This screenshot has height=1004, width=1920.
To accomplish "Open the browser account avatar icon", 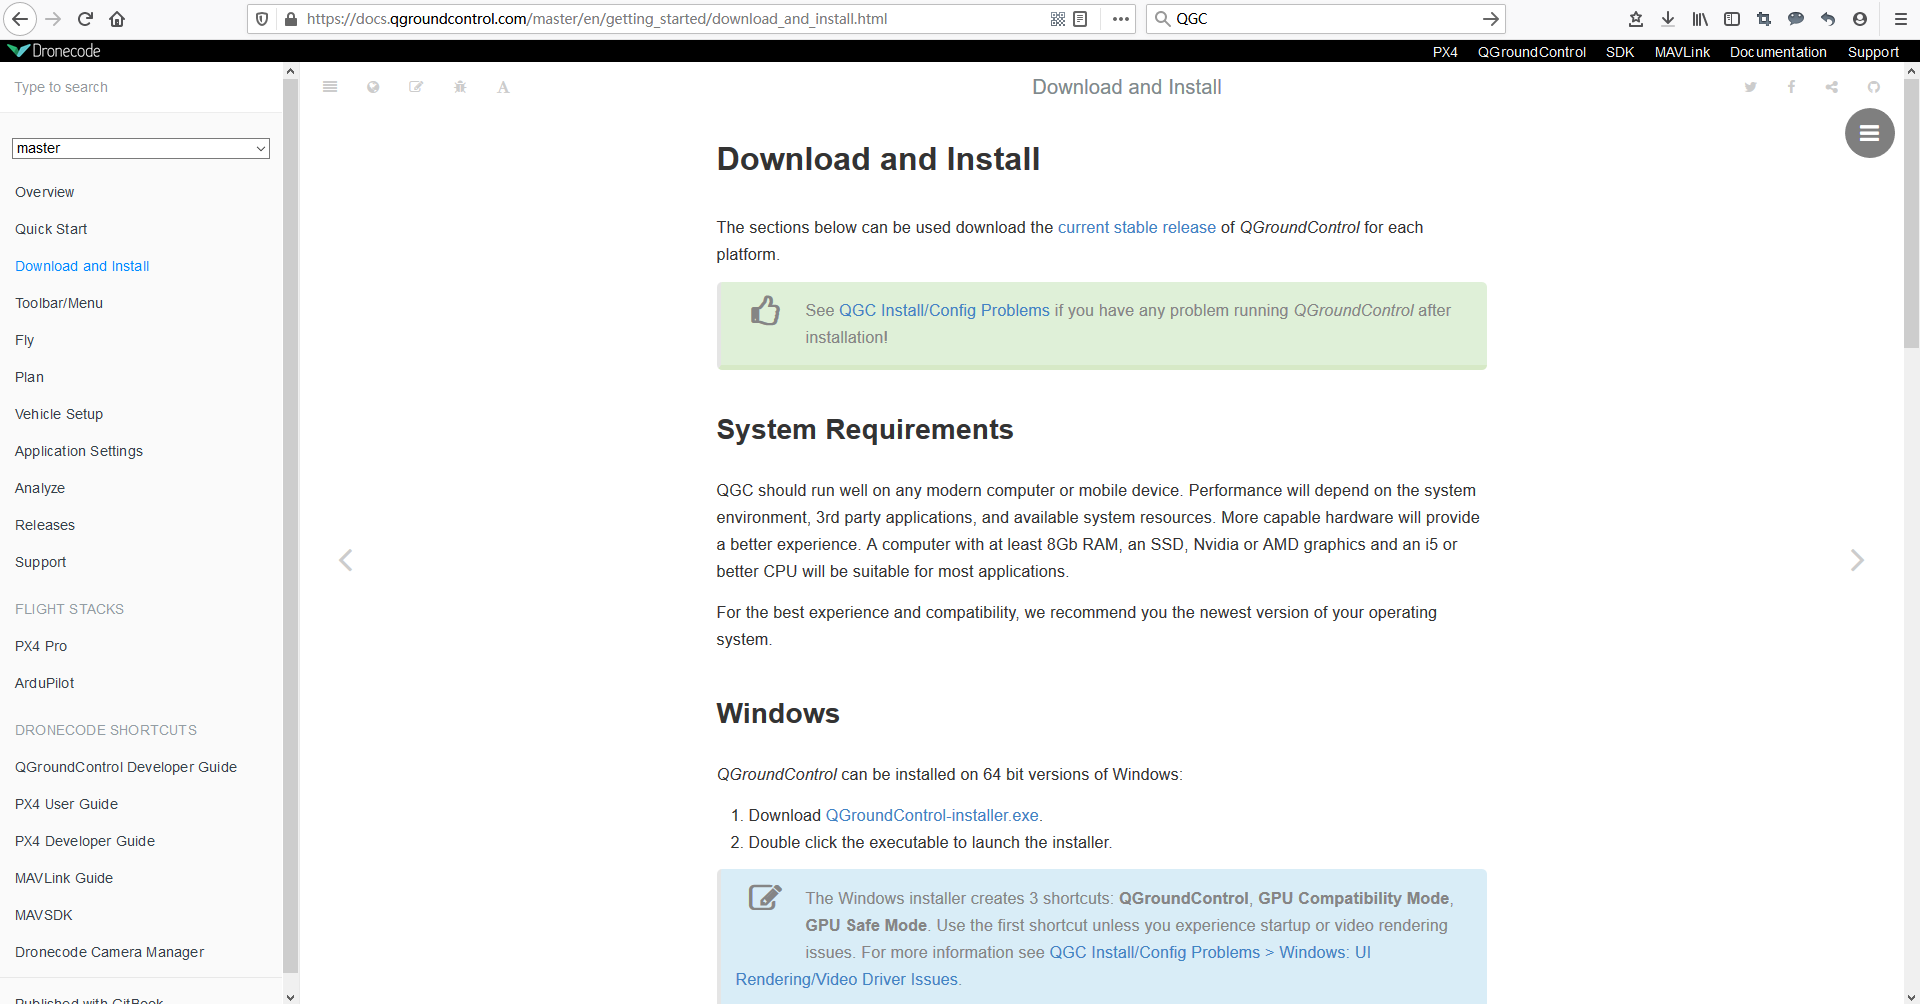I will (x=1860, y=19).
